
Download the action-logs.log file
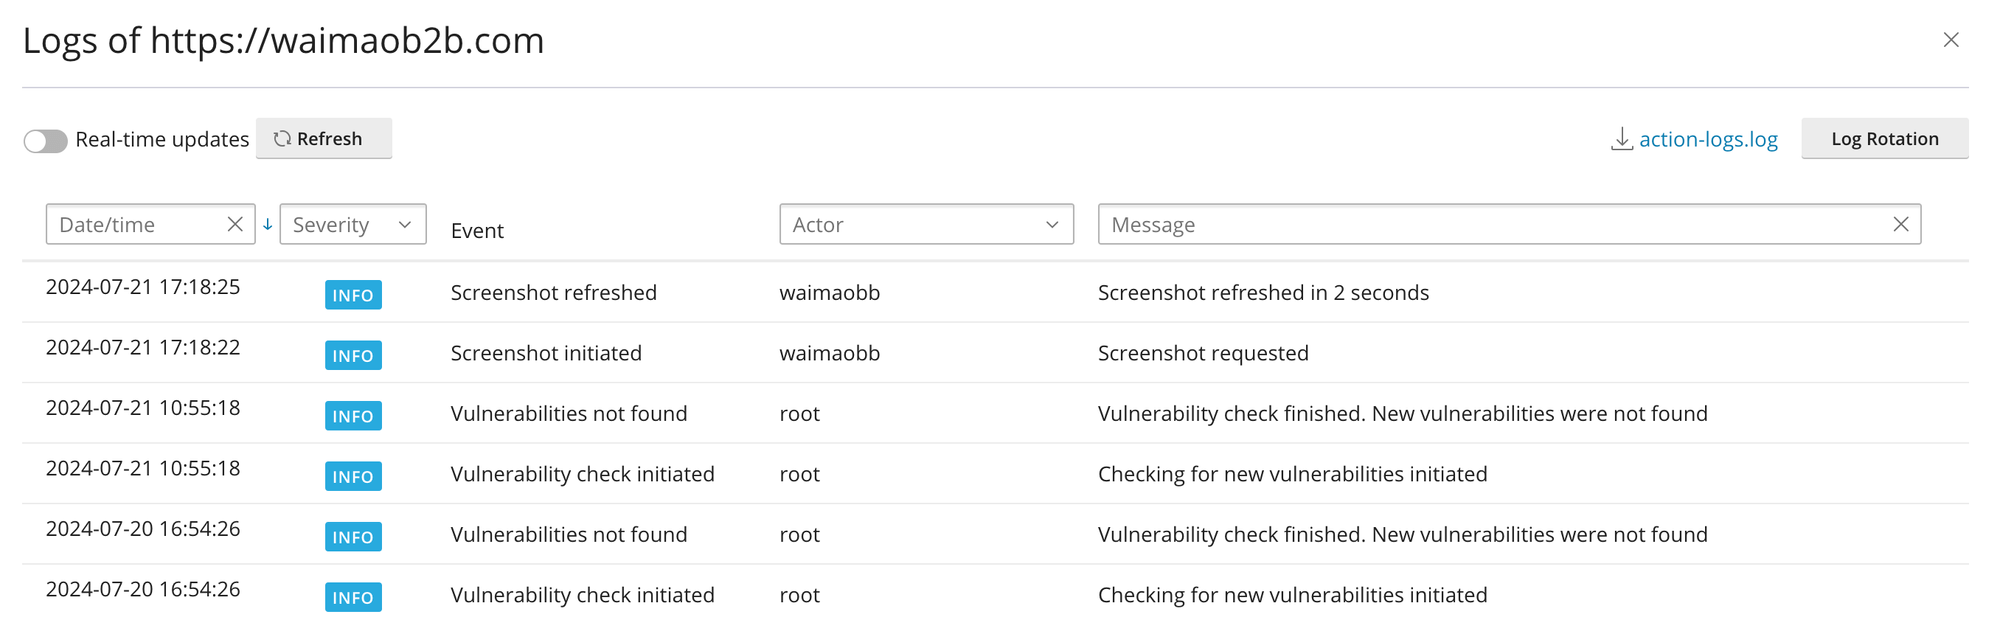pyautogui.click(x=1707, y=139)
